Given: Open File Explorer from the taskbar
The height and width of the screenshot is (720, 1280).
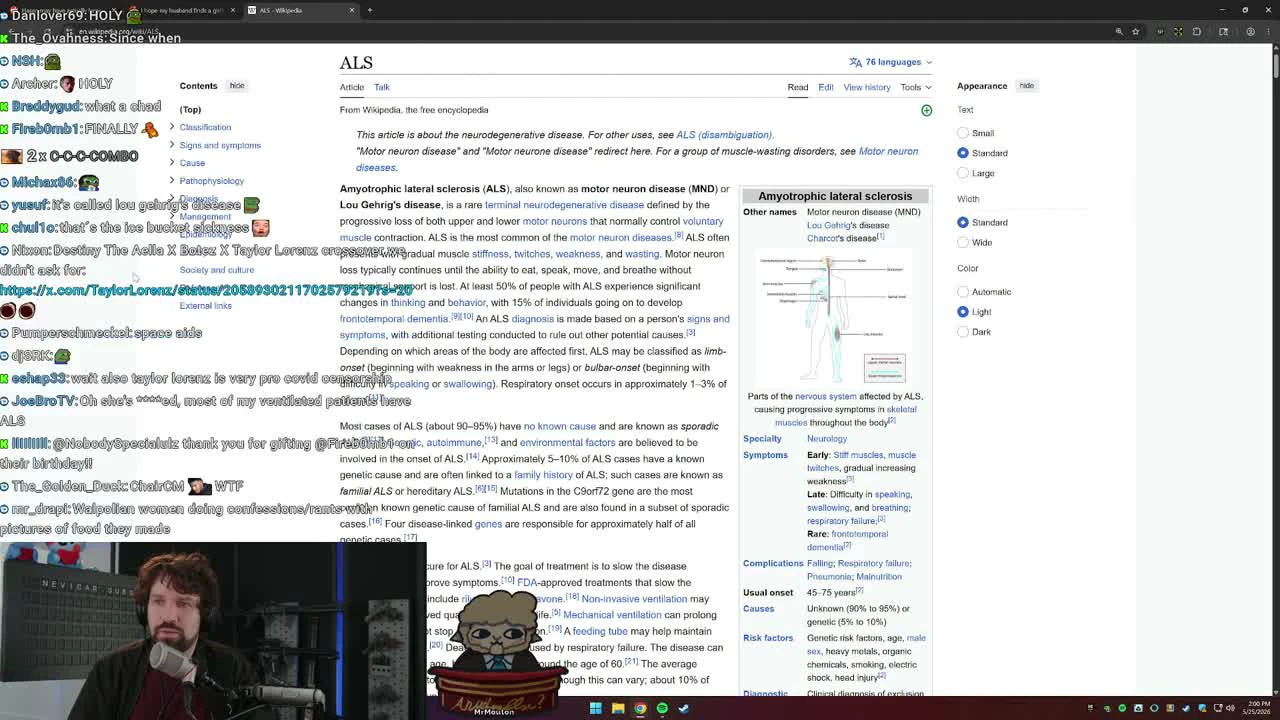Looking at the screenshot, I should pos(618,708).
